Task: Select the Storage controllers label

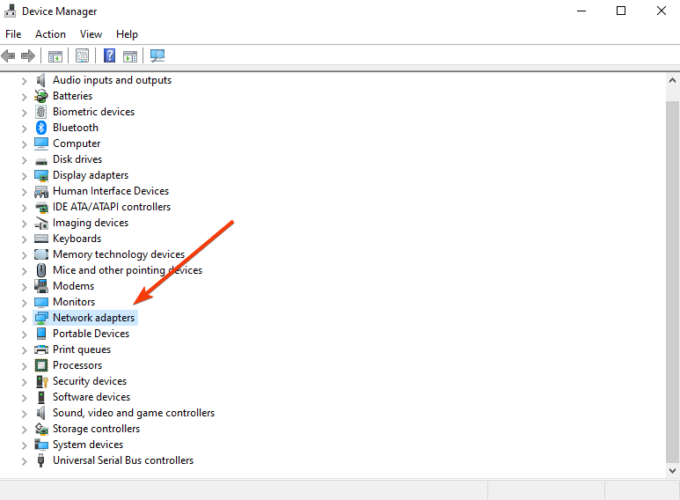Action: [x=96, y=429]
